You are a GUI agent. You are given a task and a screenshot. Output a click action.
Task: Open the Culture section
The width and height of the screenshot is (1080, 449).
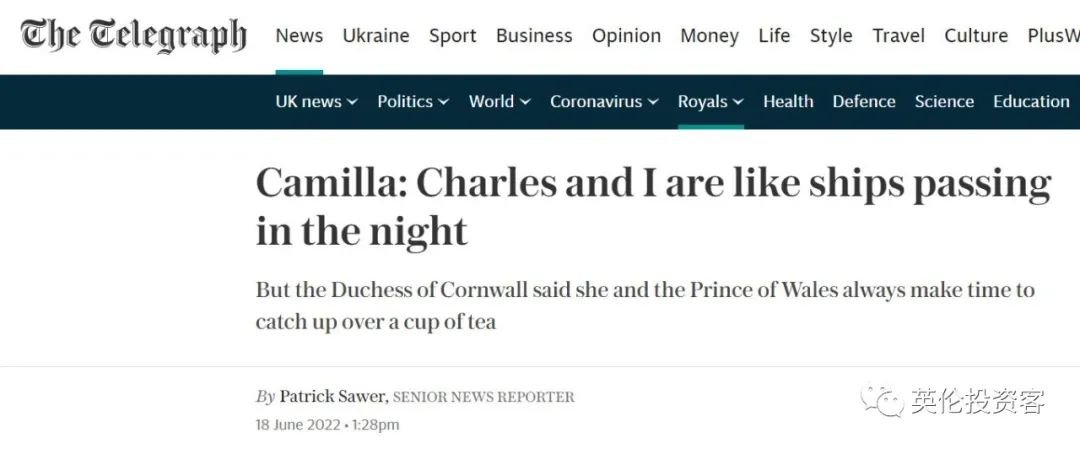pos(976,36)
